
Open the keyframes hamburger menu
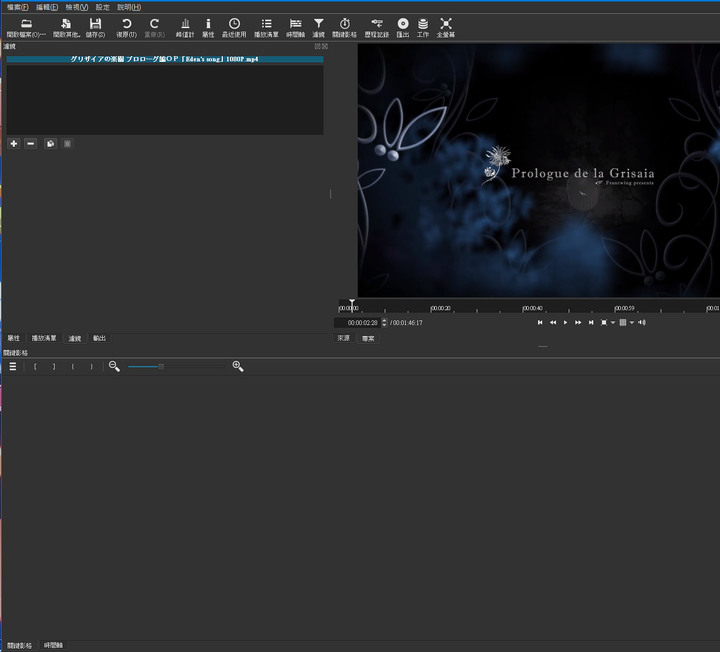13,366
